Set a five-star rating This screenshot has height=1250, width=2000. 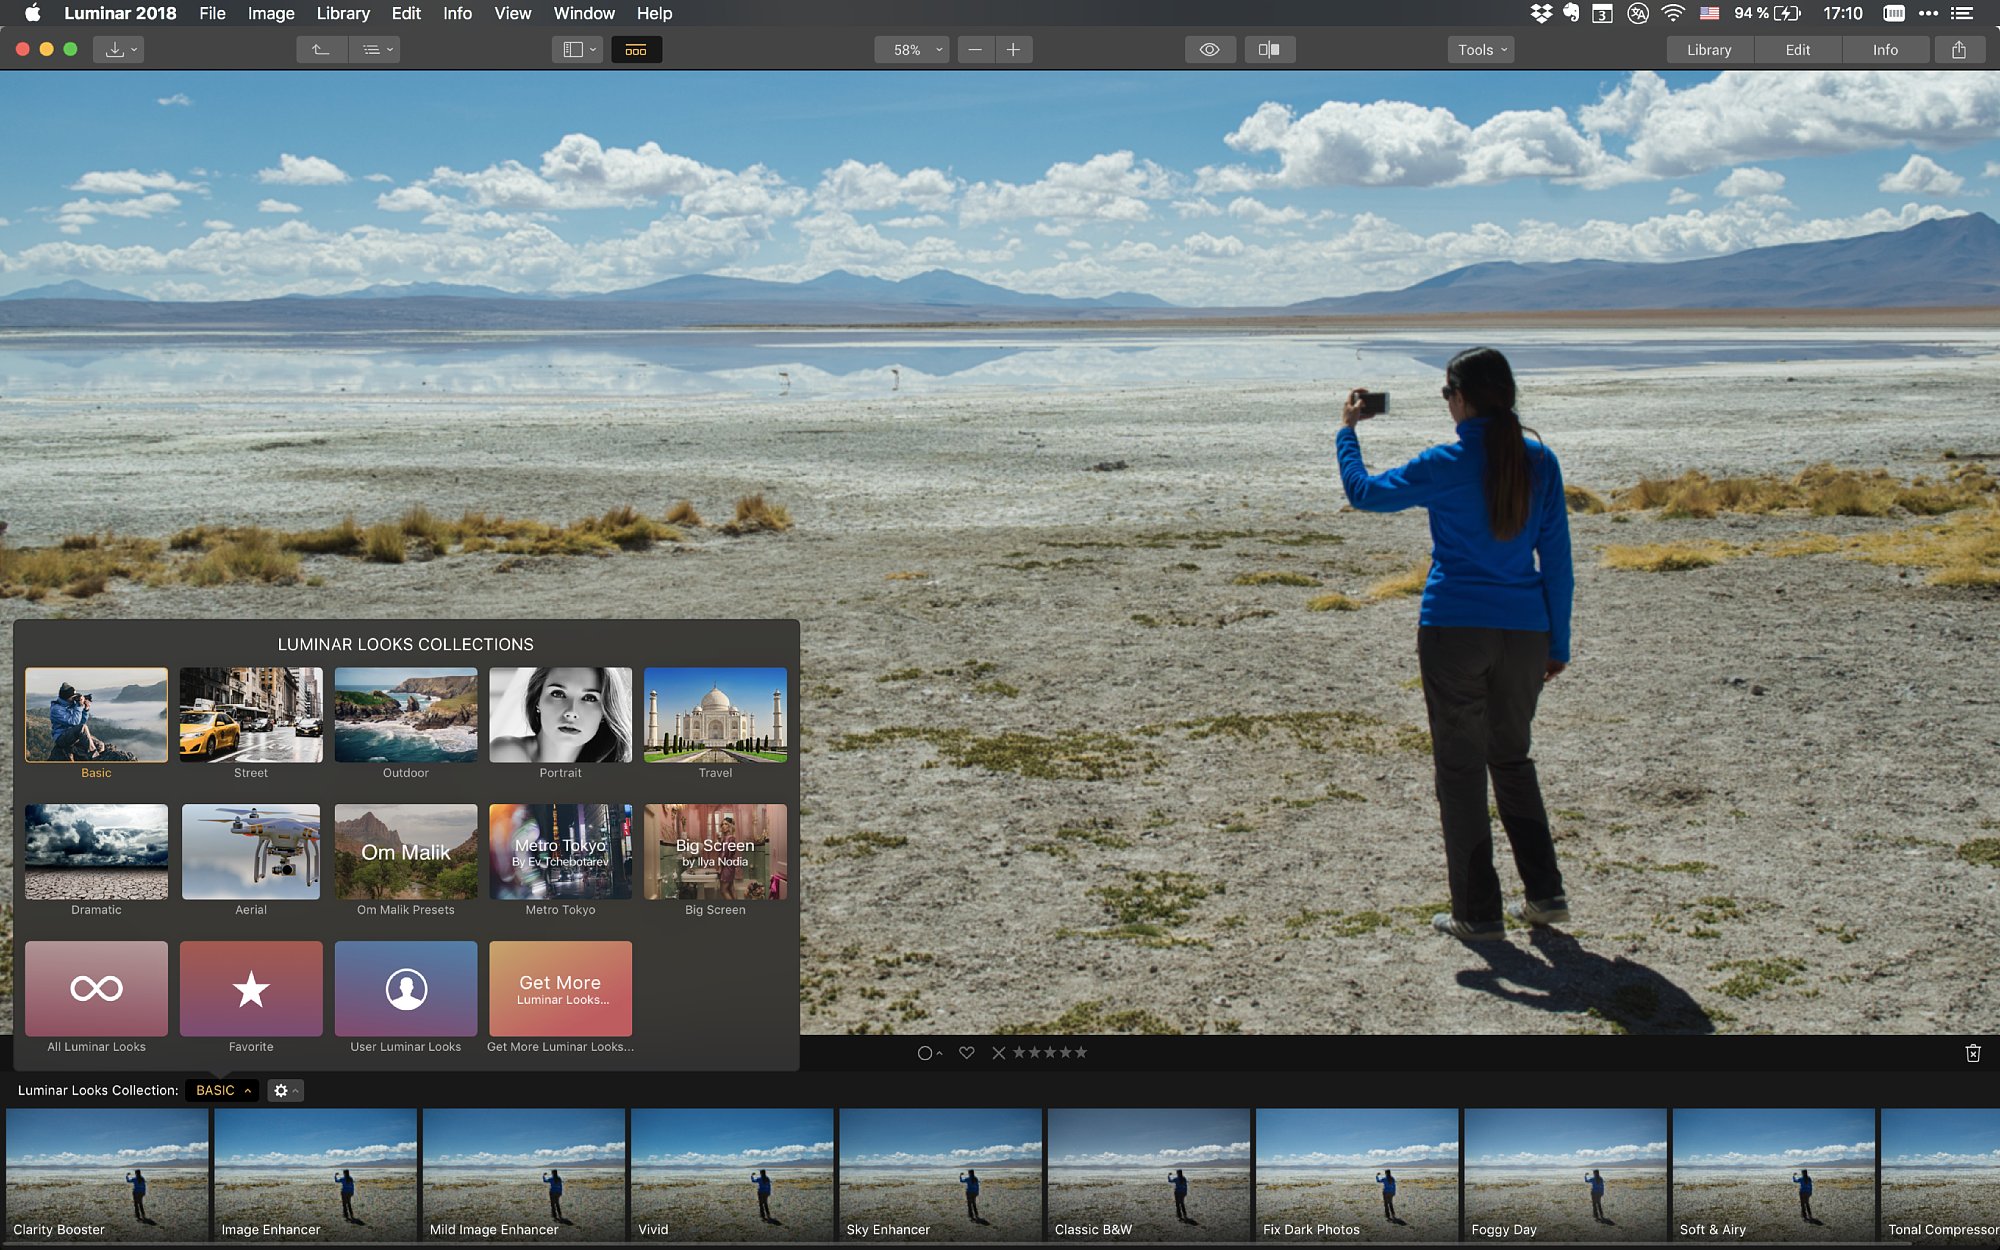coord(1080,1052)
